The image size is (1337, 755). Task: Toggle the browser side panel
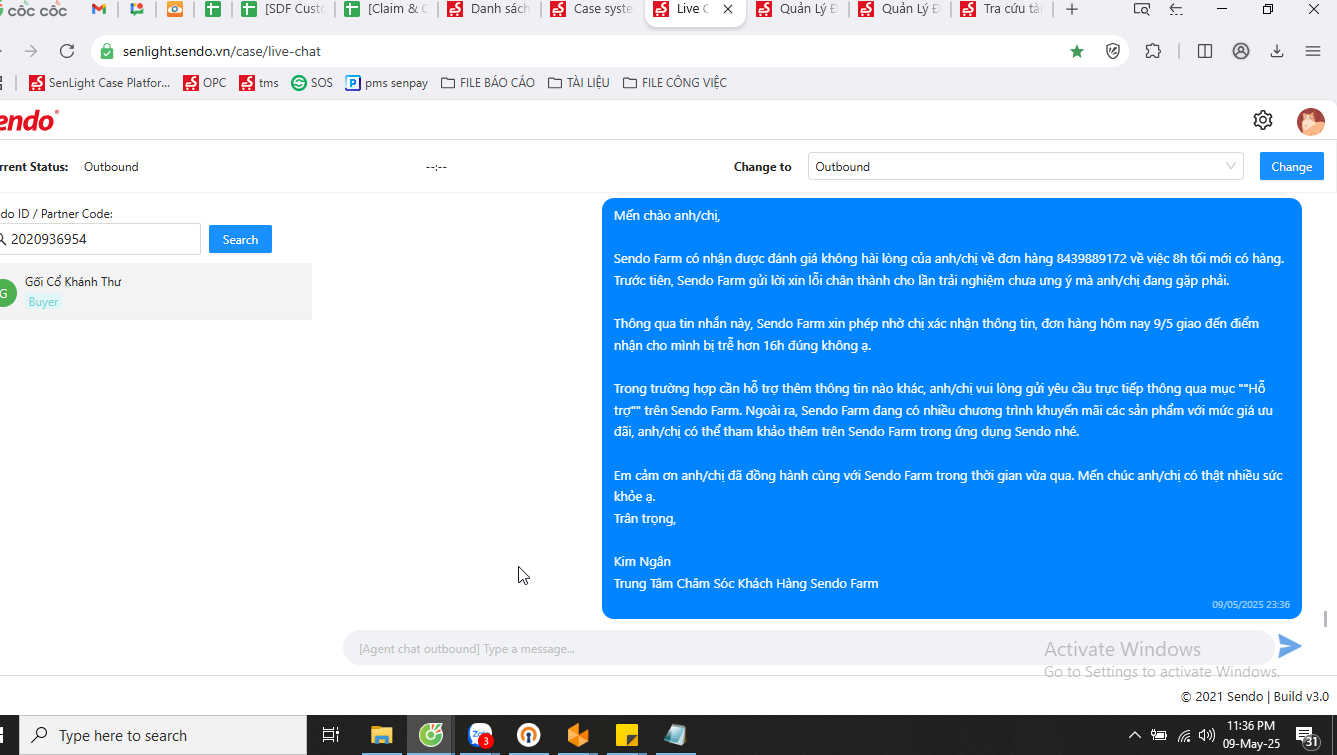pos(1205,51)
